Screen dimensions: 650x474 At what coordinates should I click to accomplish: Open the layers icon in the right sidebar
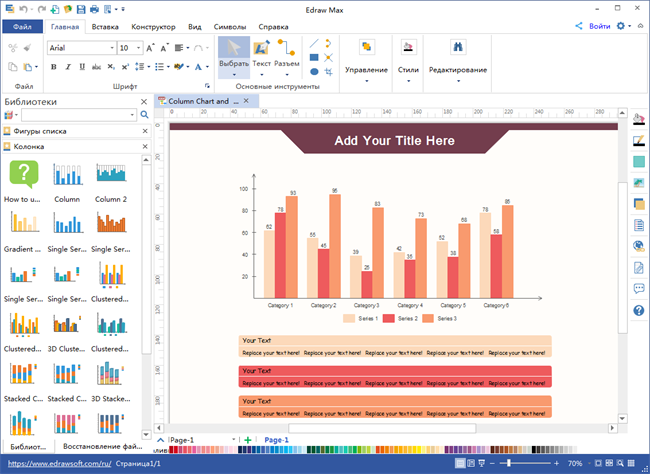click(x=639, y=204)
